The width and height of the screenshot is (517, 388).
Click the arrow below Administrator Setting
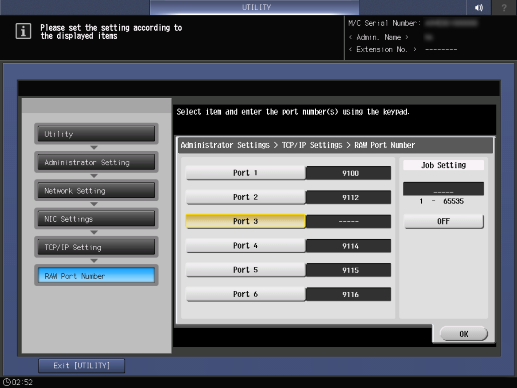(94, 176)
